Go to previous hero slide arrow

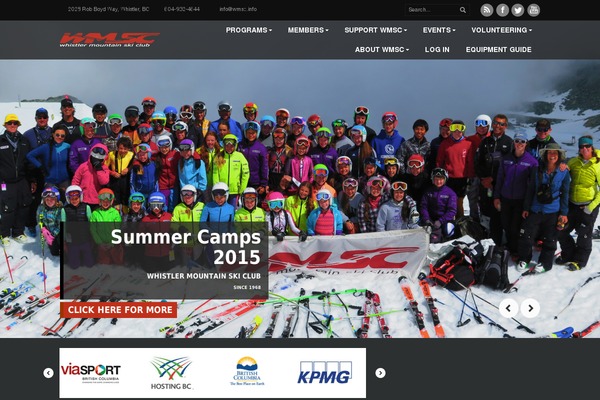point(509,308)
